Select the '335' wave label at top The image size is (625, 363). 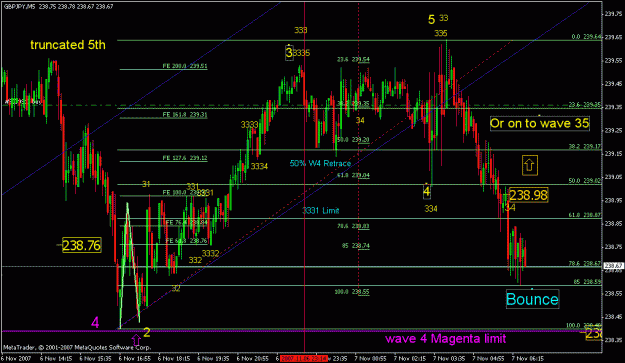441,33
